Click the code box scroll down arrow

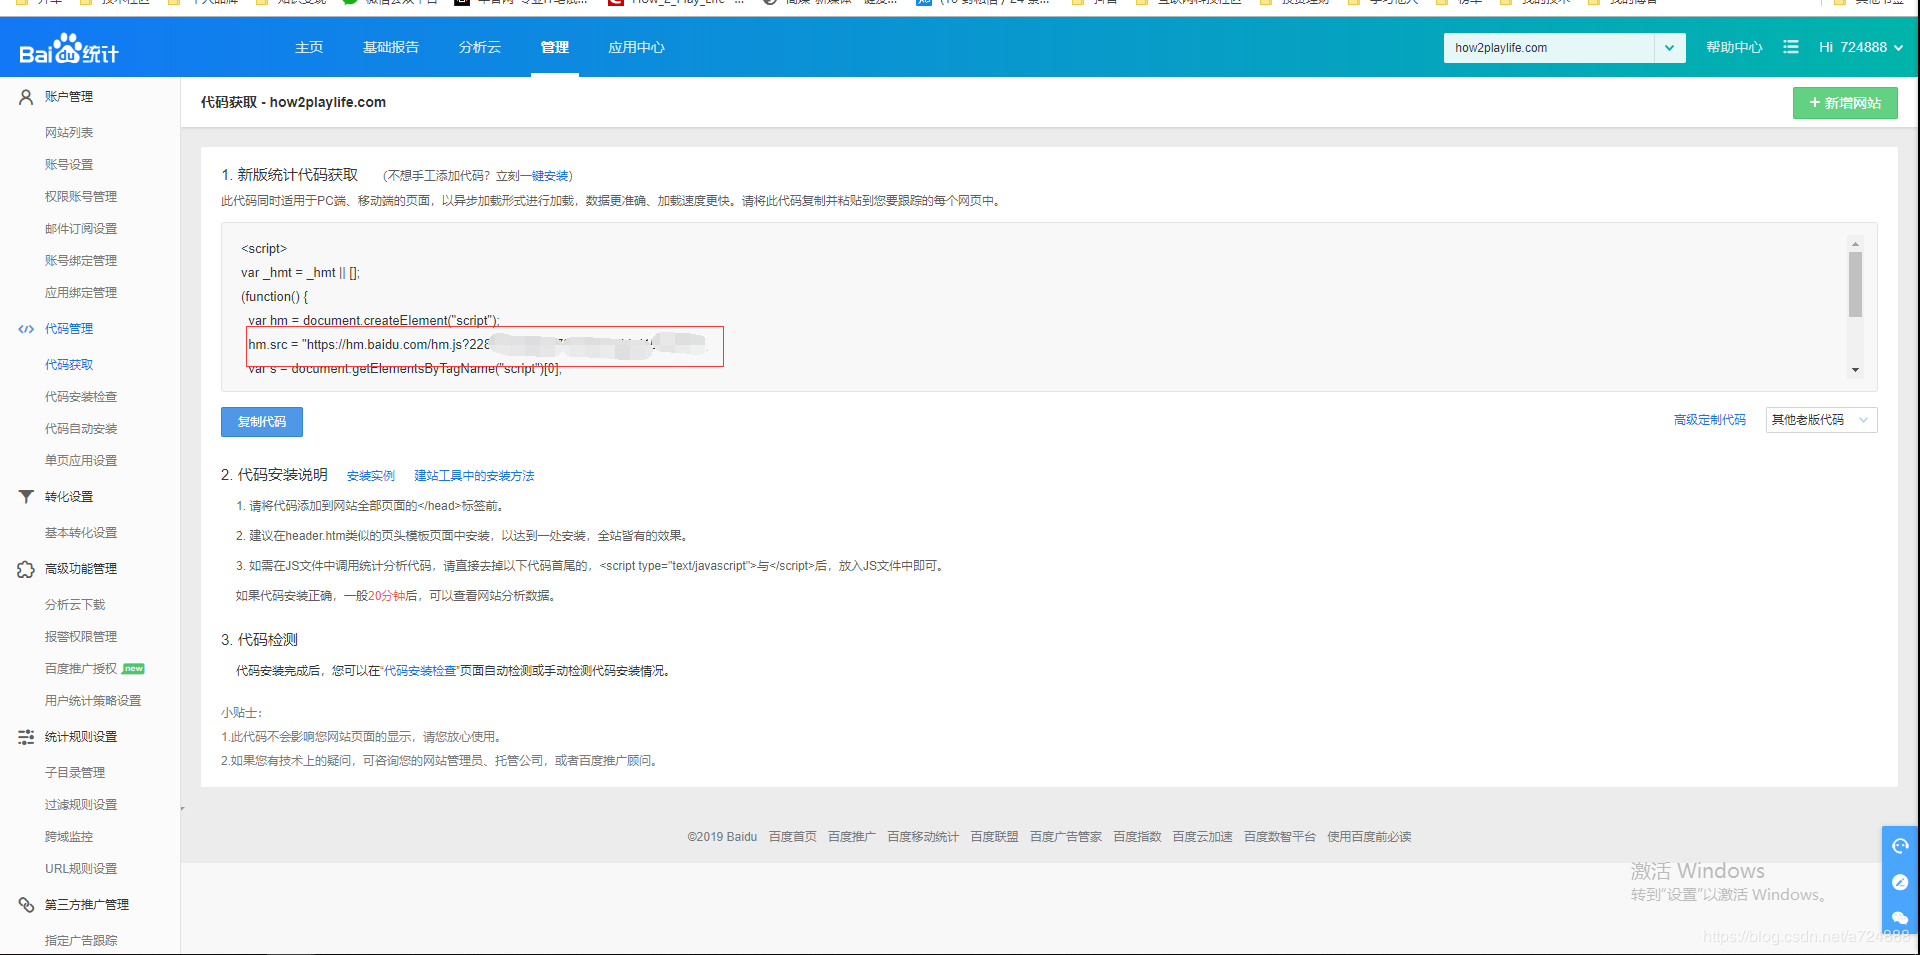coord(1855,370)
